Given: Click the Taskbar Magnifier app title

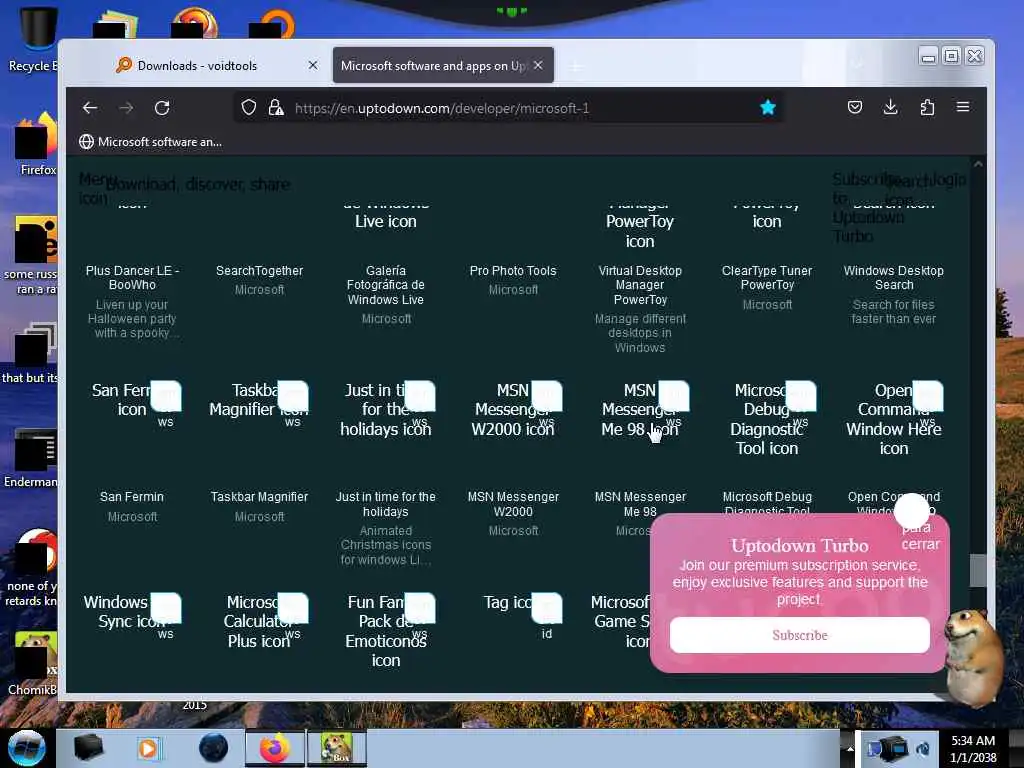Looking at the screenshot, I should pyautogui.click(x=259, y=497).
